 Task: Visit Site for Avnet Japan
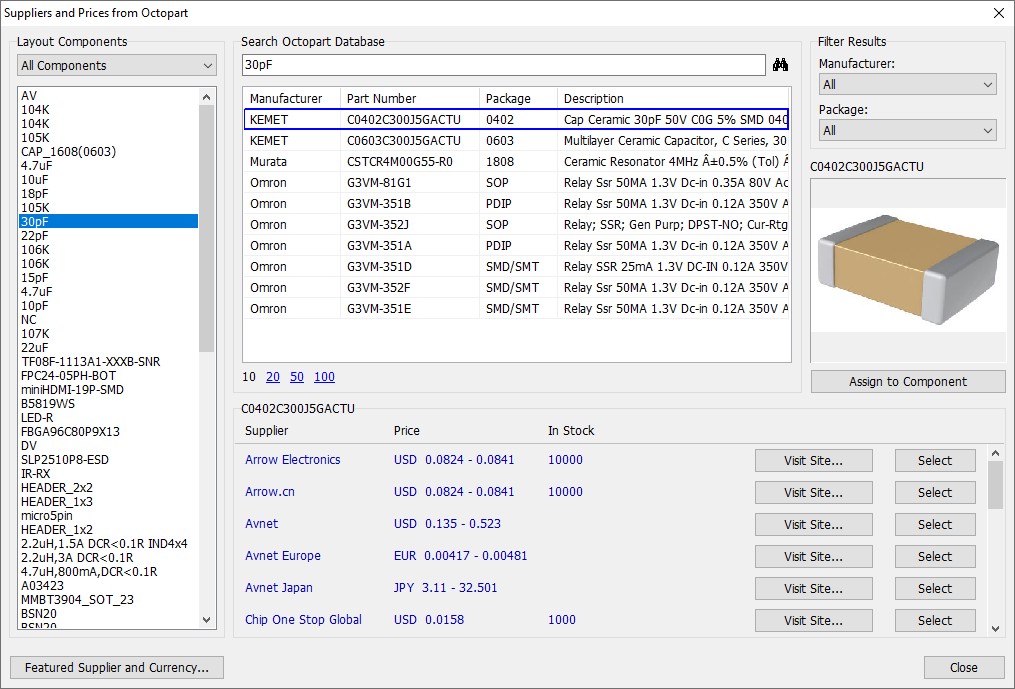click(x=814, y=589)
